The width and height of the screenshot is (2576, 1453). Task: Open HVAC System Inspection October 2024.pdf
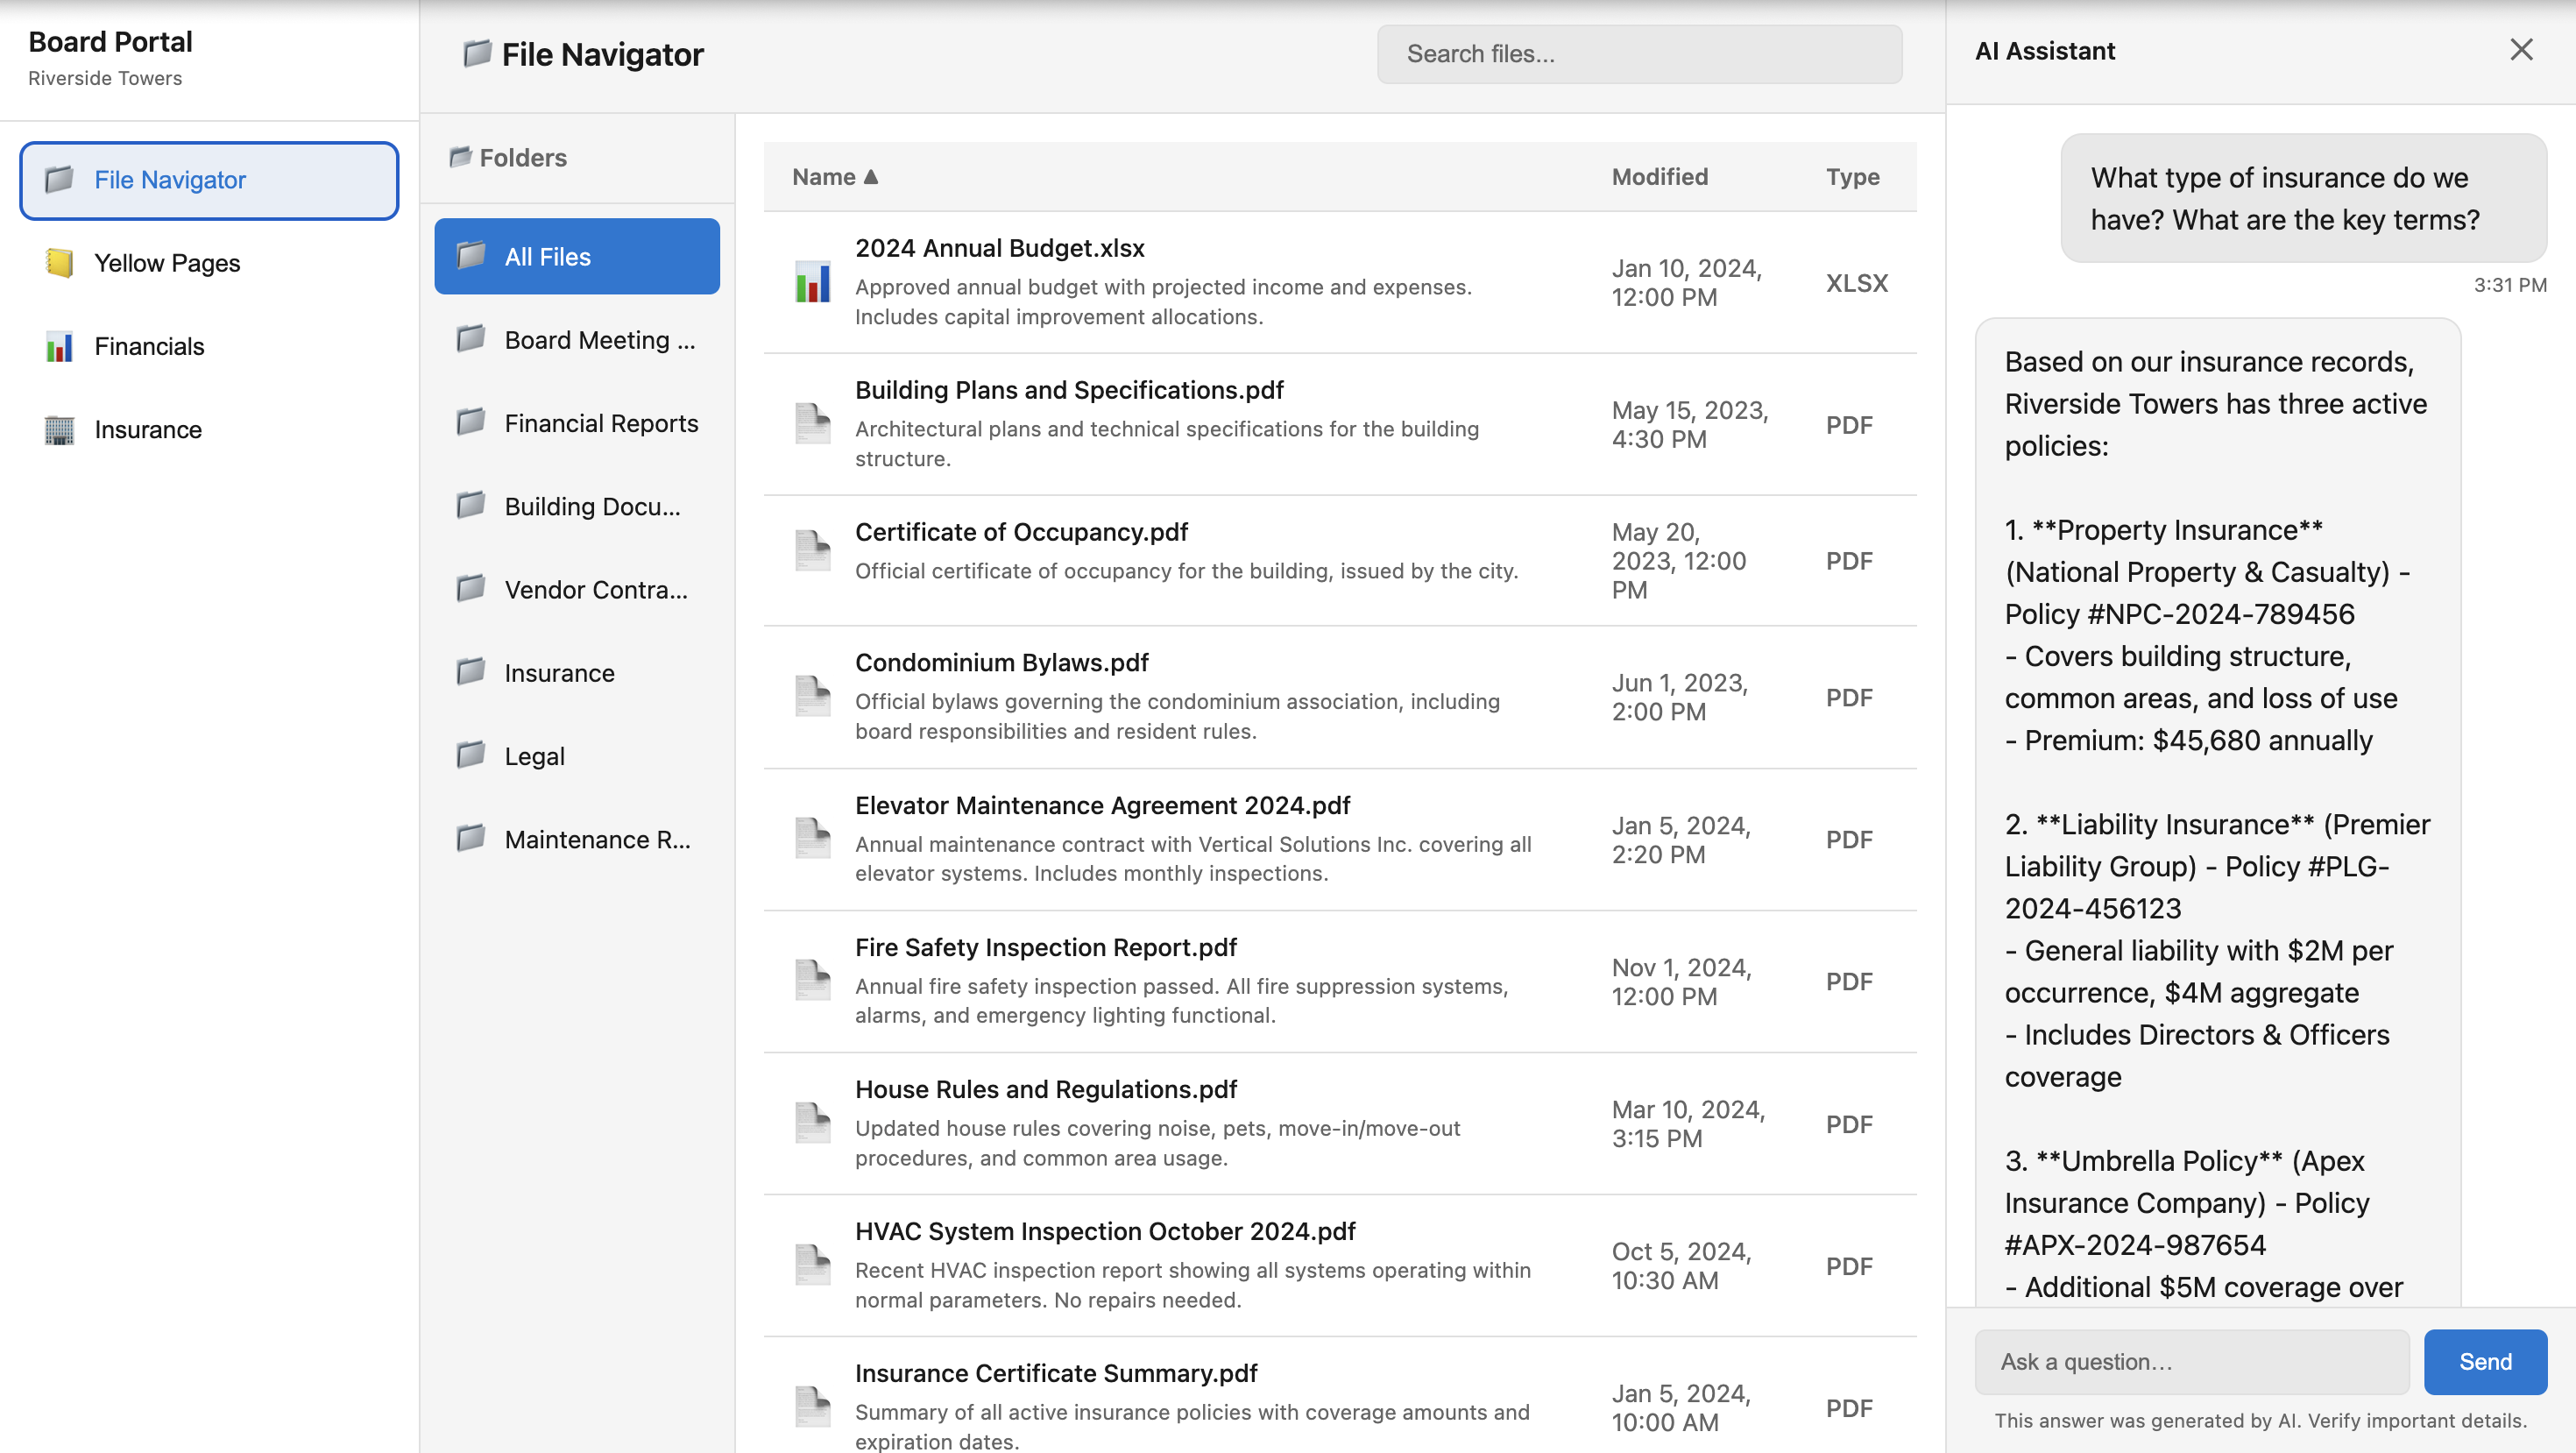[x=1105, y=1232]
